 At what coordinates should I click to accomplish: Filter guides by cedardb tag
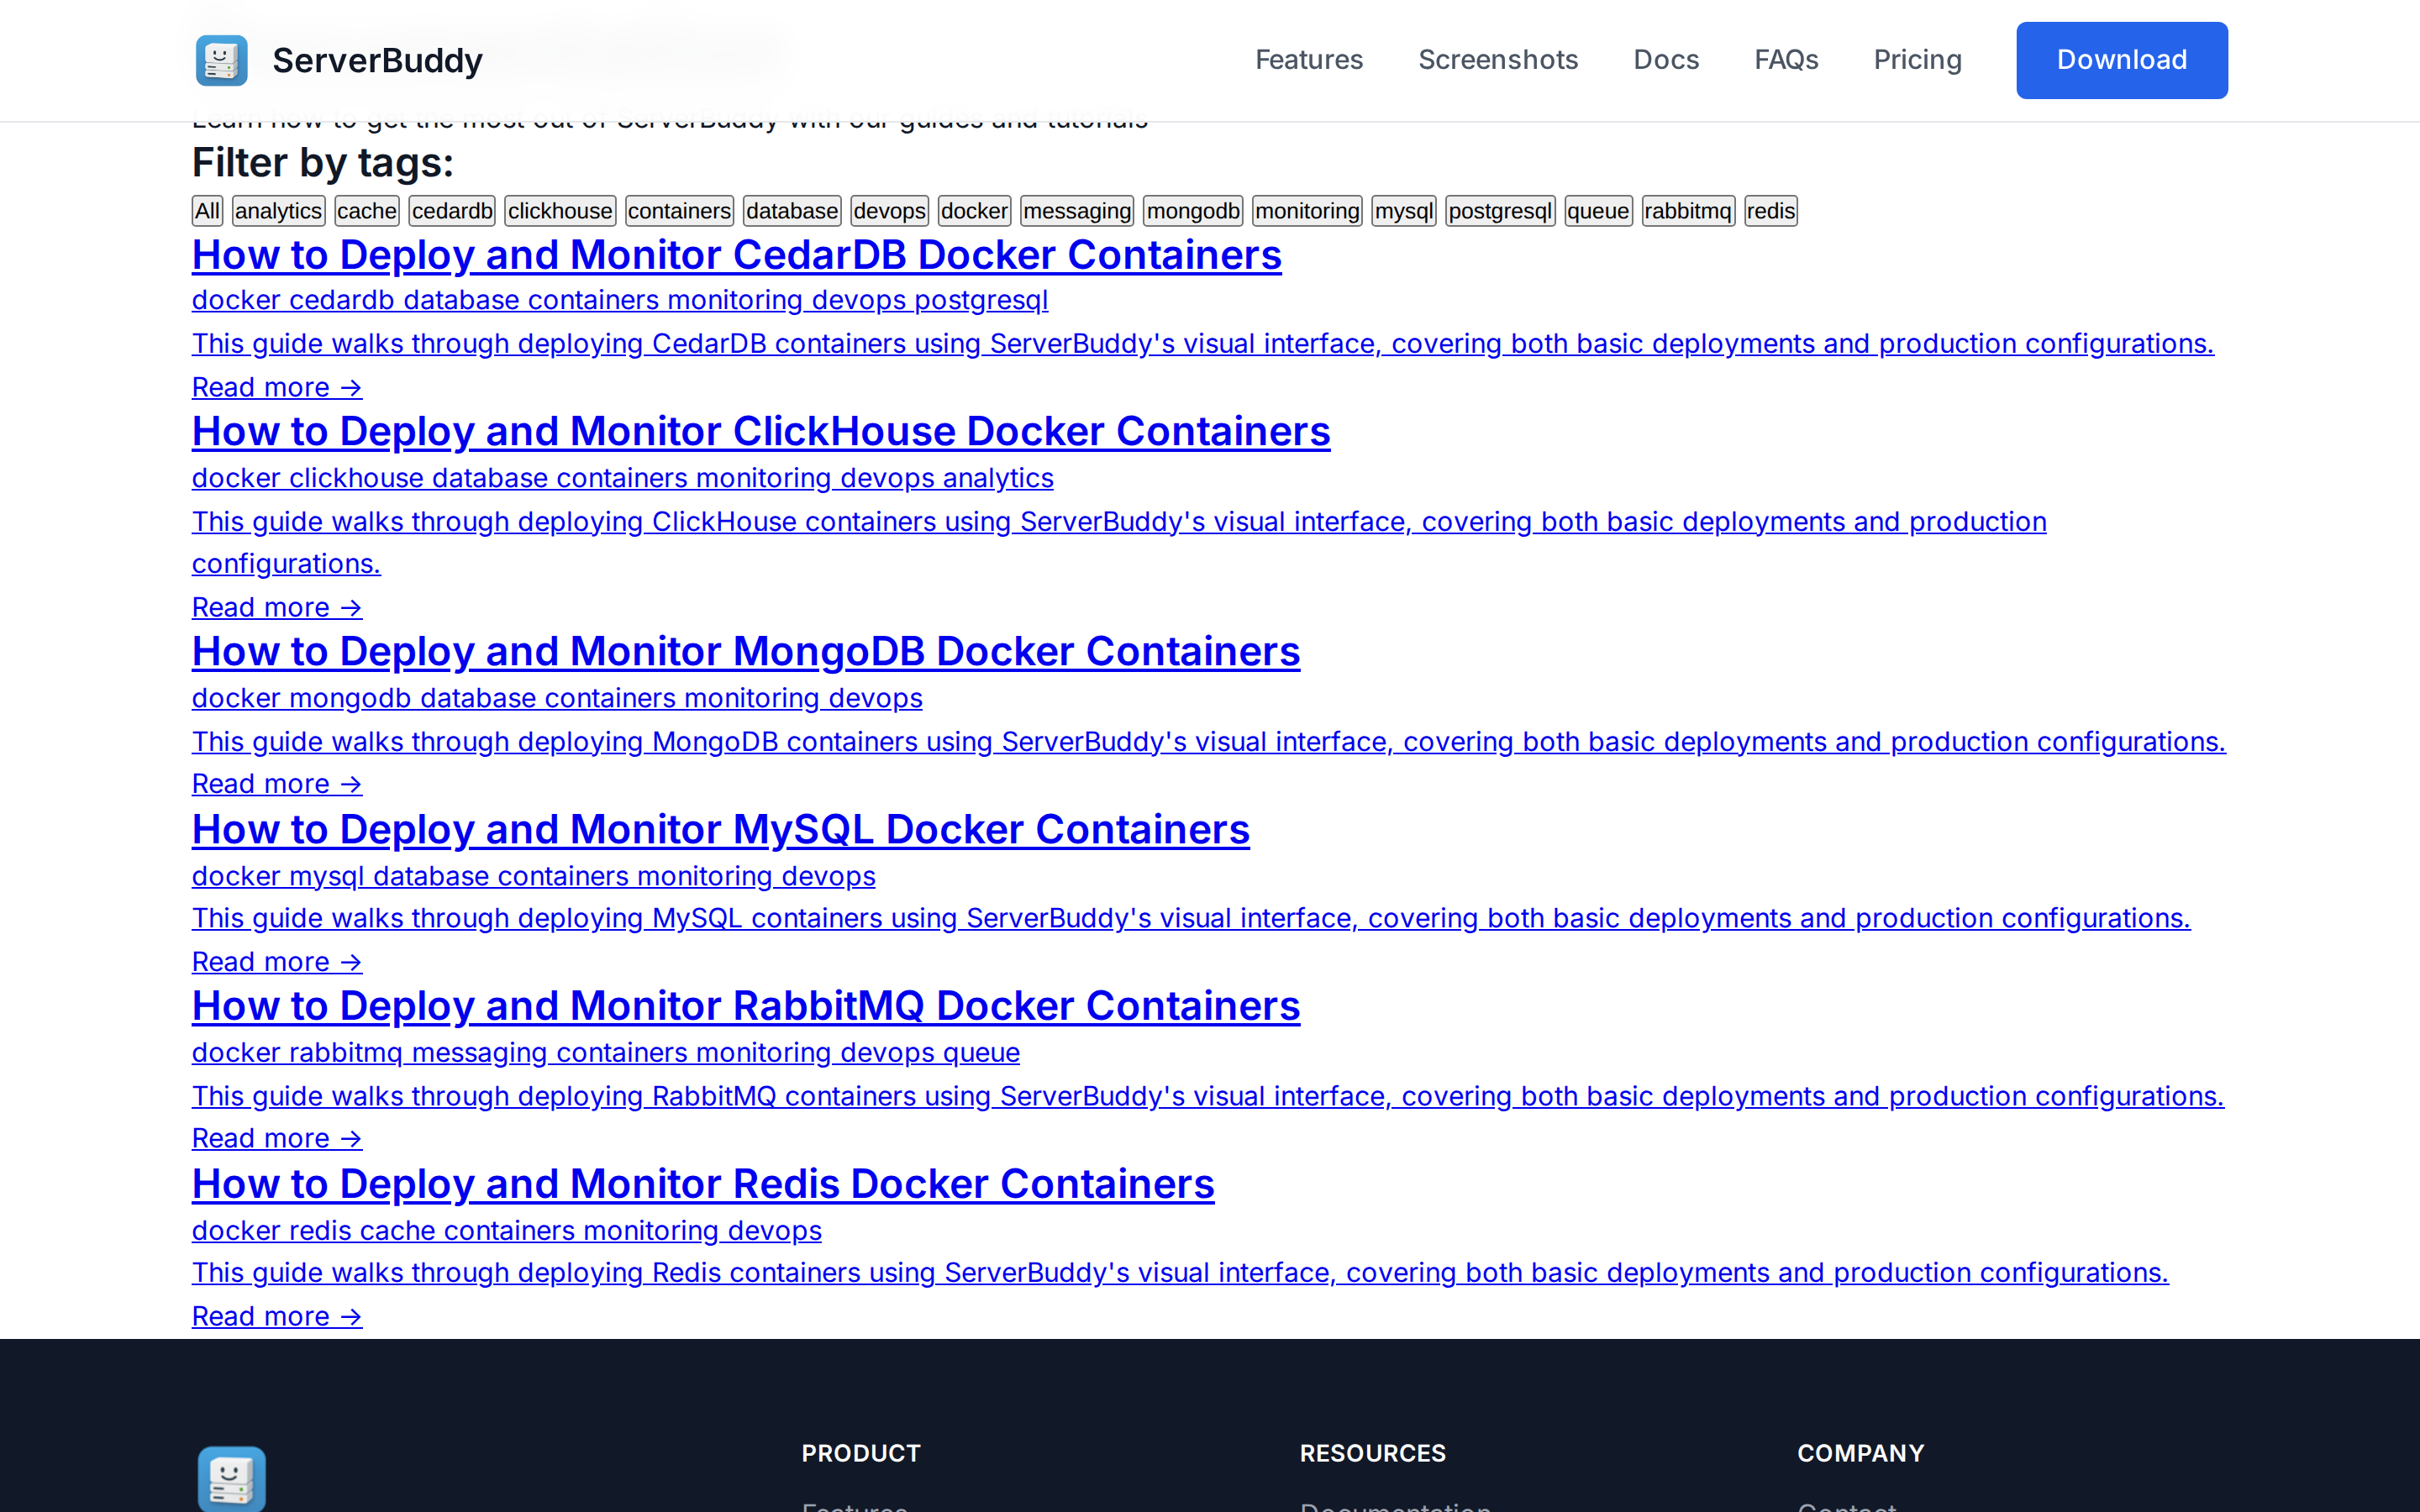point(452,211)
